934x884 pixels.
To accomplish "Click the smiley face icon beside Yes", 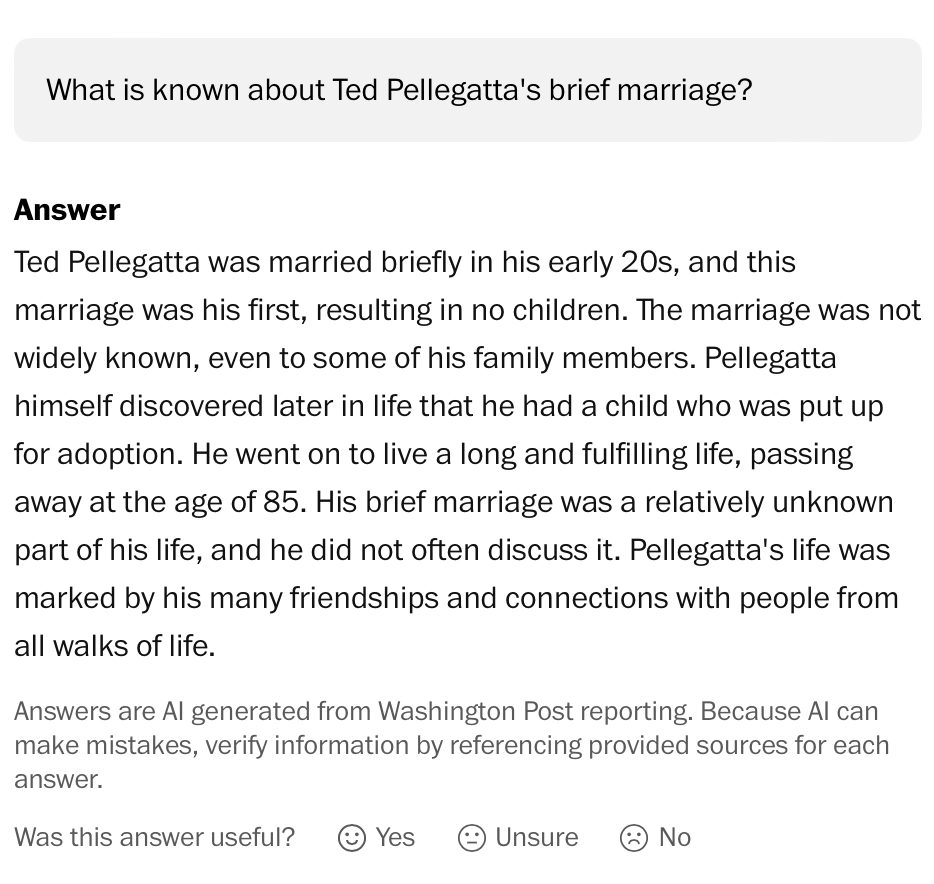I will coord(352,837).
